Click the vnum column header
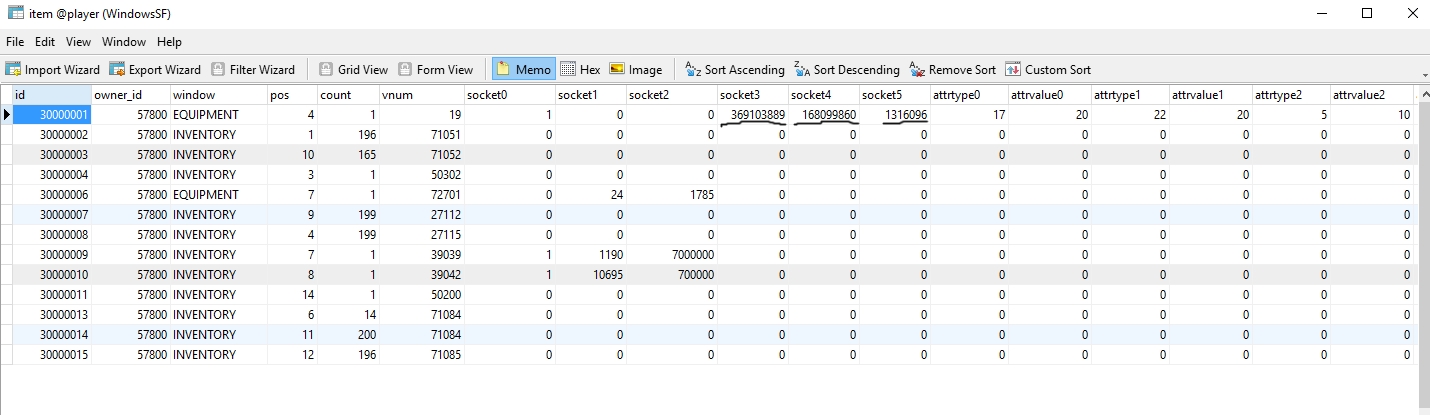 [x=419, y=94]
